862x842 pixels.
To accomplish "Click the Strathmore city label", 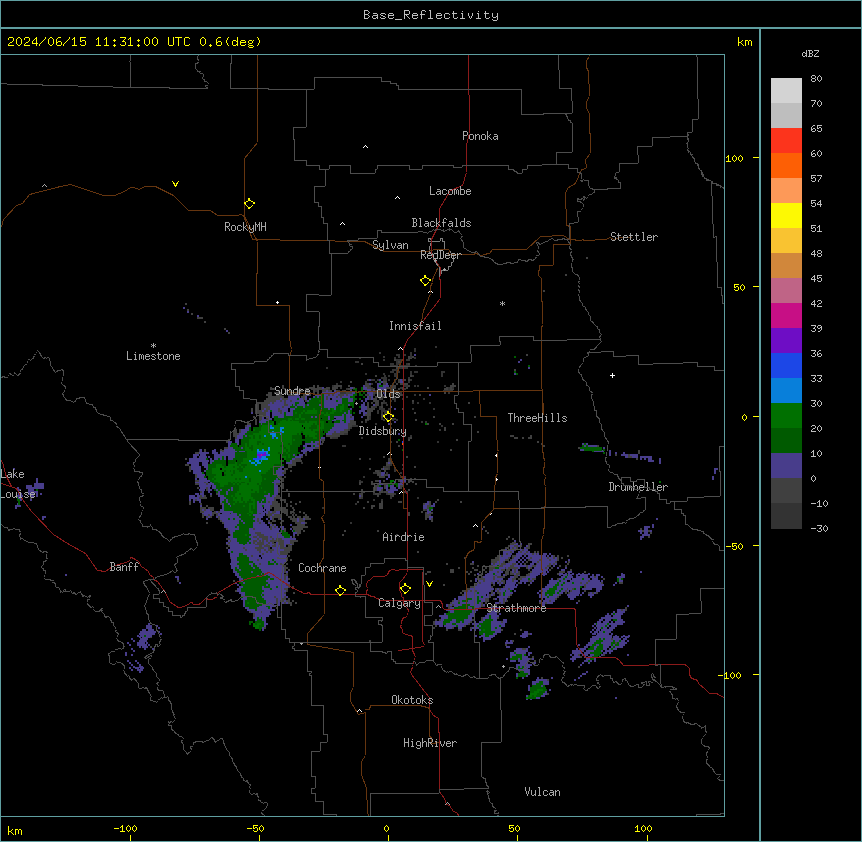I will click(x=516, y=608).
